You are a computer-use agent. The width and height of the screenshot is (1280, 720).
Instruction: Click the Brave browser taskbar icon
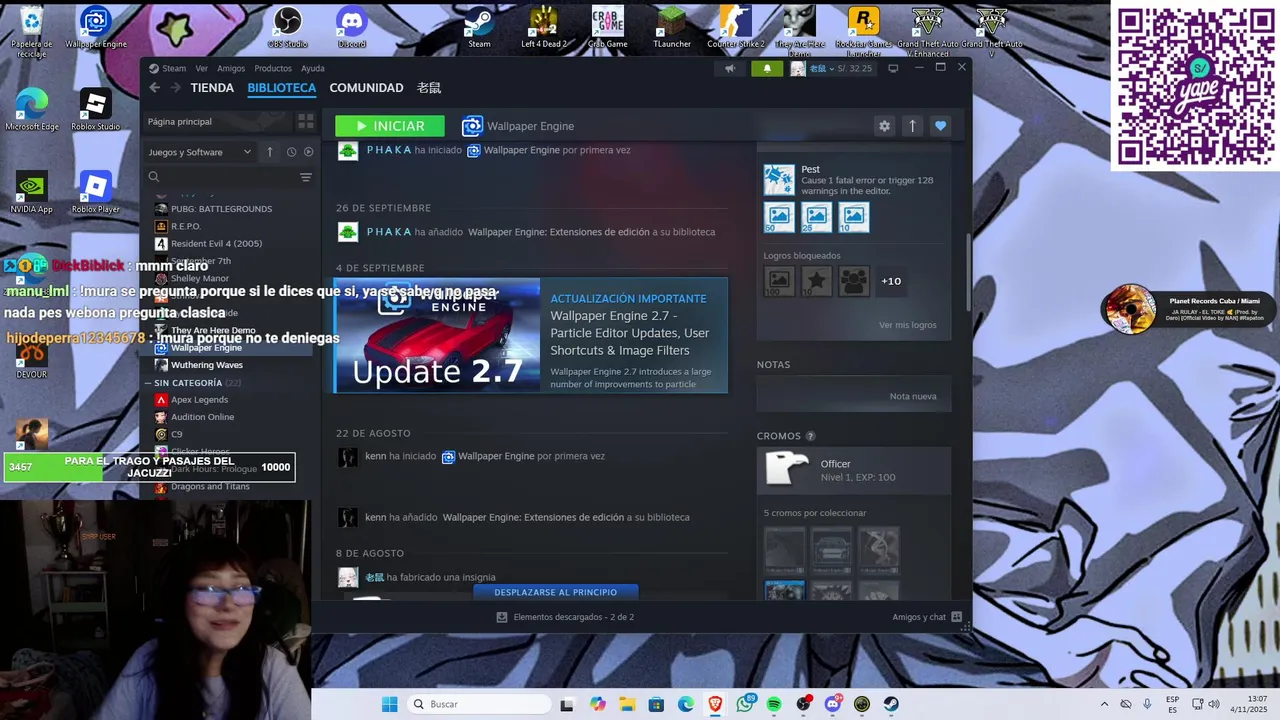point(715,704)
